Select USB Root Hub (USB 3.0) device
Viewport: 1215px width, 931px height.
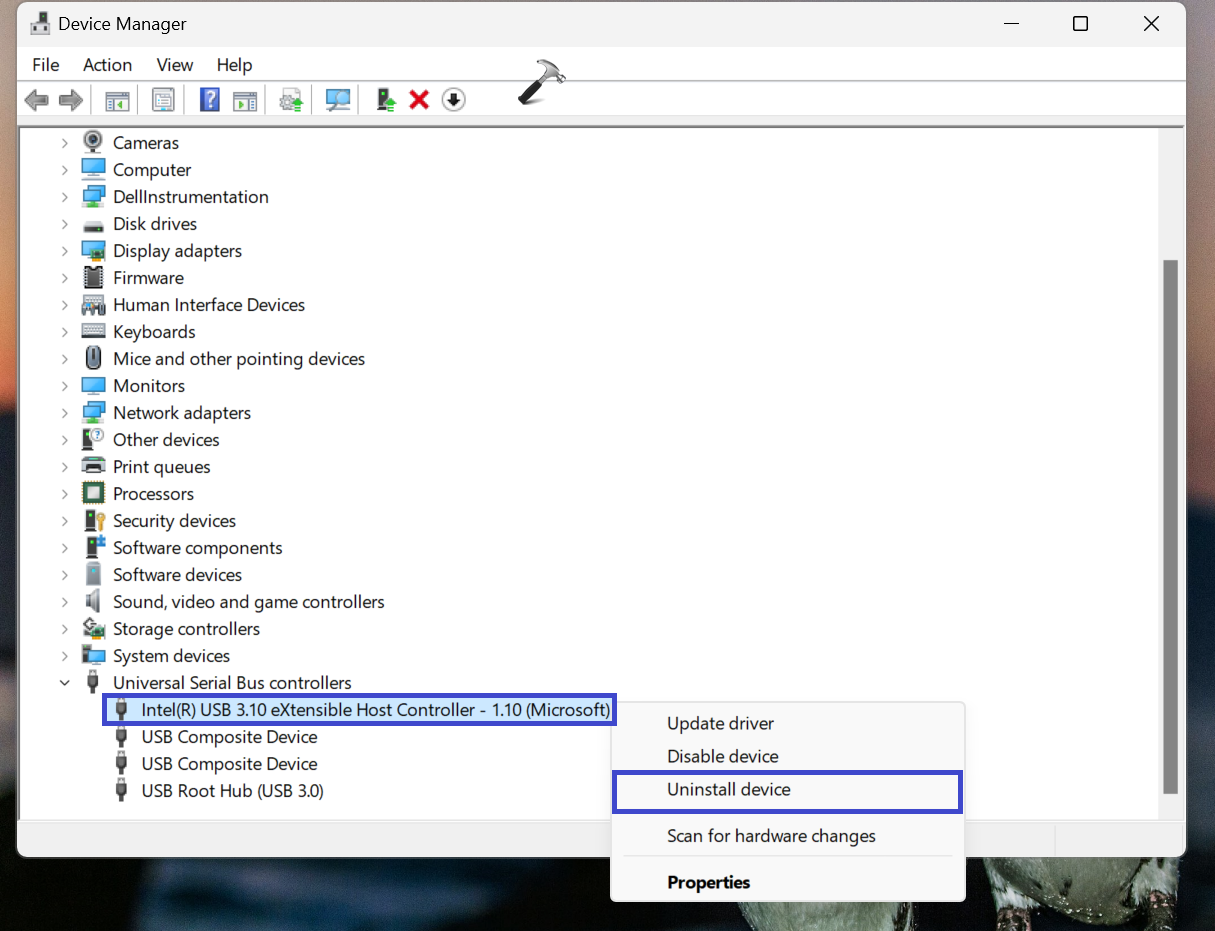232,791
